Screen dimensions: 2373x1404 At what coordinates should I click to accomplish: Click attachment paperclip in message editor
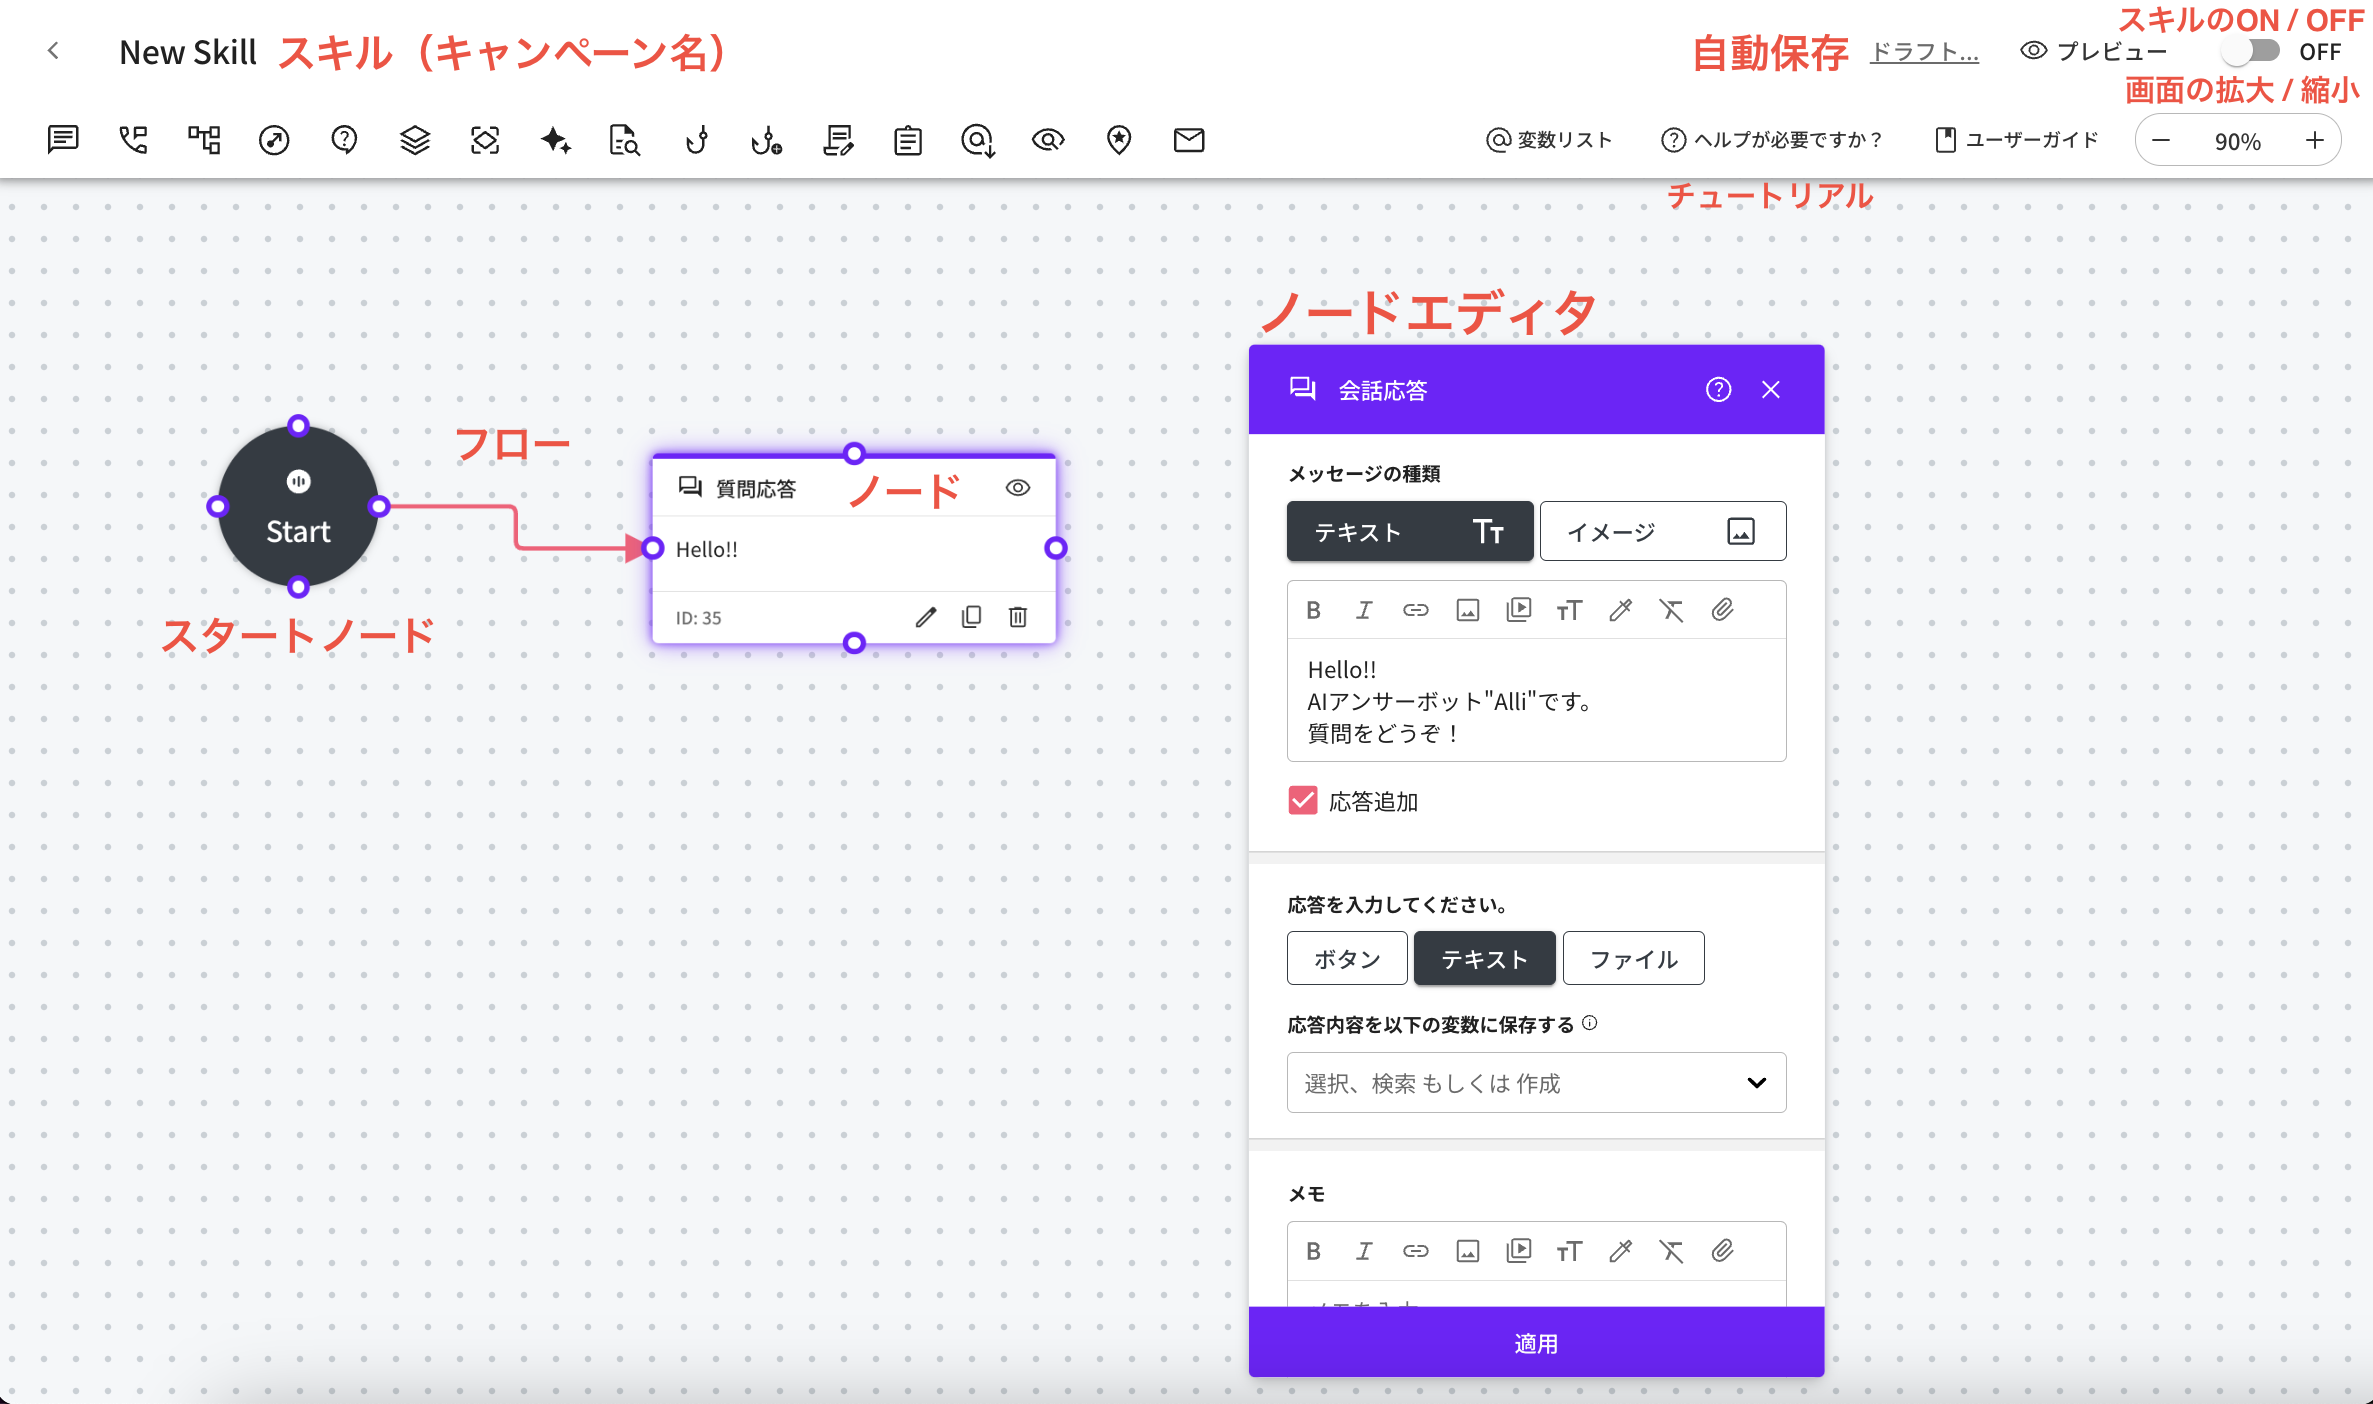coord(1722,610)
